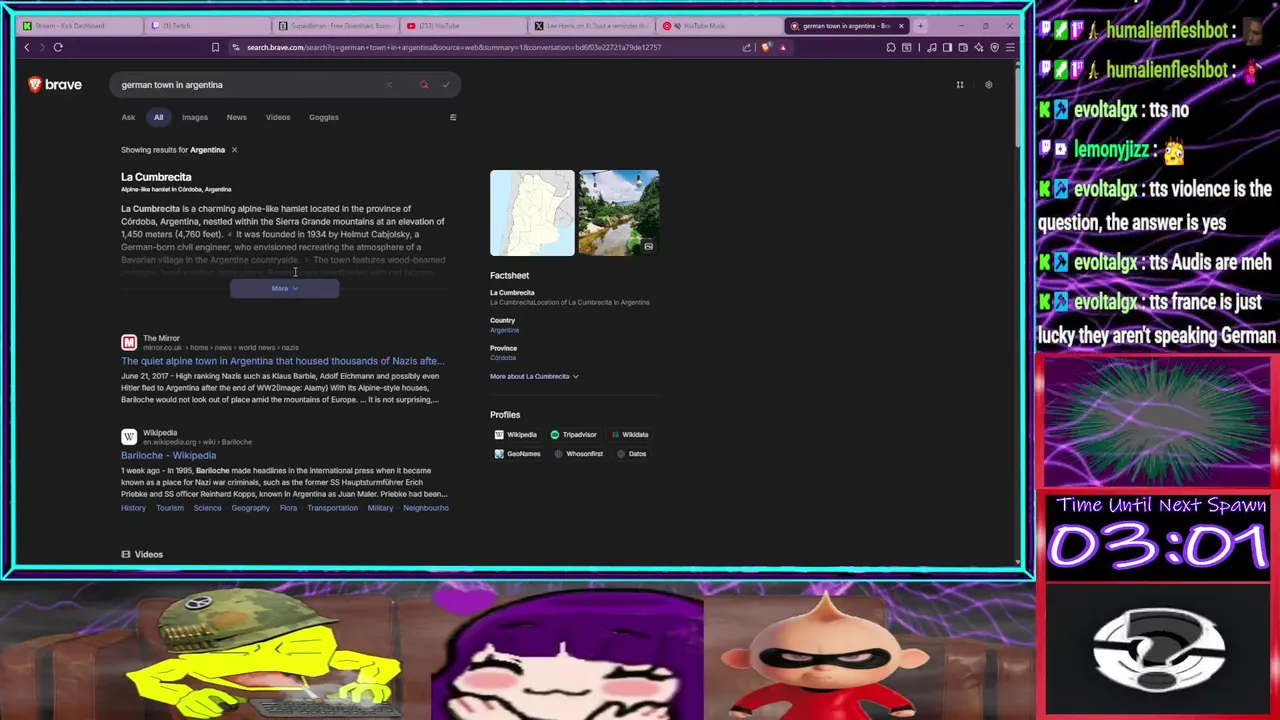Open the Whosonfirst profile chip
The height and width of the screenshot is (720, 1280).
point(578,454)
